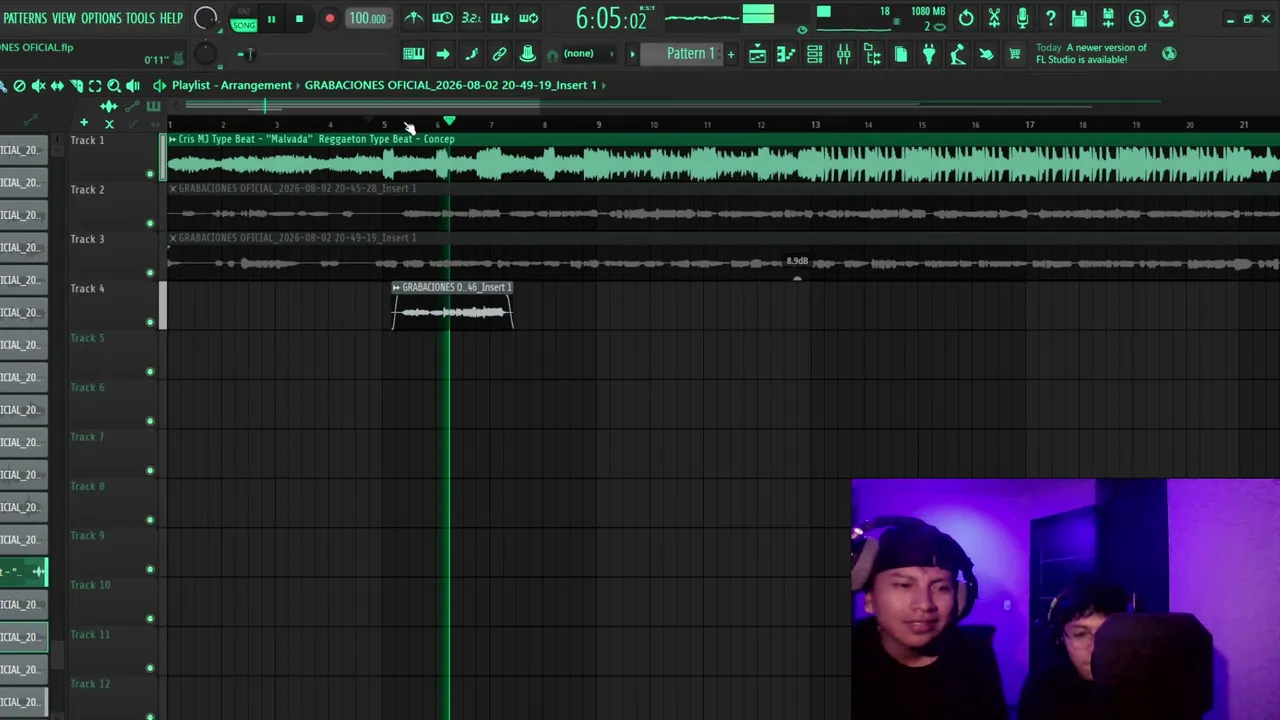1280x720 pixels.
Task: Open the content library cart icon
Action: click(1015, 54)
